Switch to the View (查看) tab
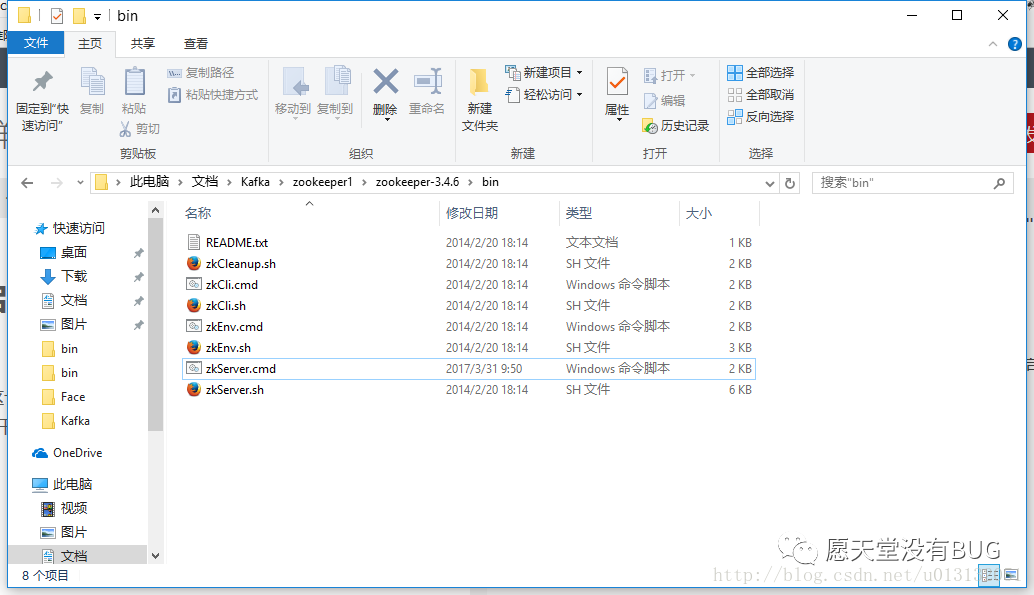This screenshot has height=595, width=1034. pos(196,44)
